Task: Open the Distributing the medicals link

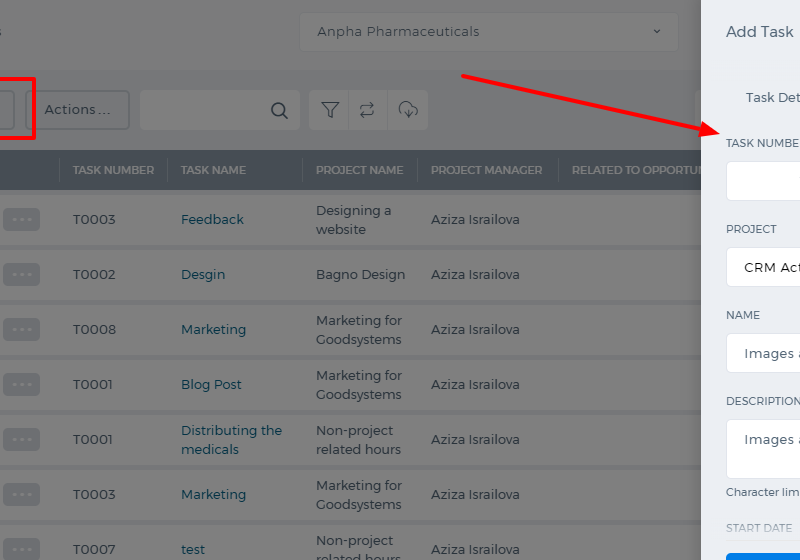Action: [232, 440]
